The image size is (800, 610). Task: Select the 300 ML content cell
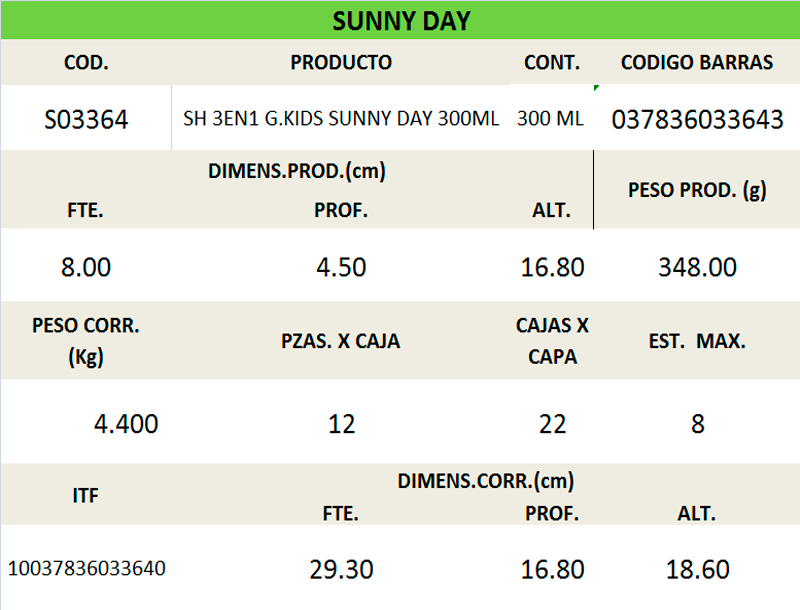tap(550, 119)
